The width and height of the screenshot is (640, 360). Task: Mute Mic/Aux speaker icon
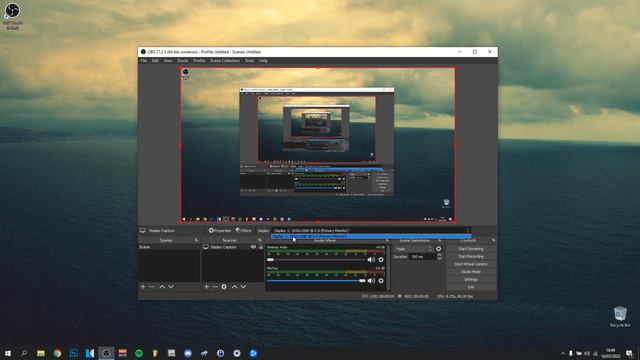371,280
